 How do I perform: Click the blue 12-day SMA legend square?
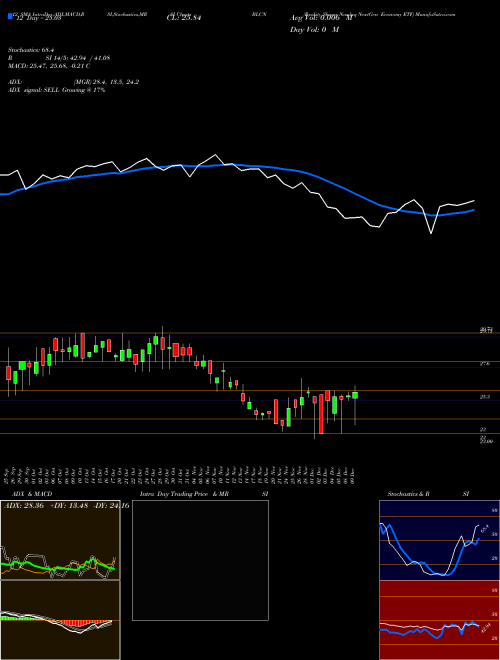click(10, 16)
